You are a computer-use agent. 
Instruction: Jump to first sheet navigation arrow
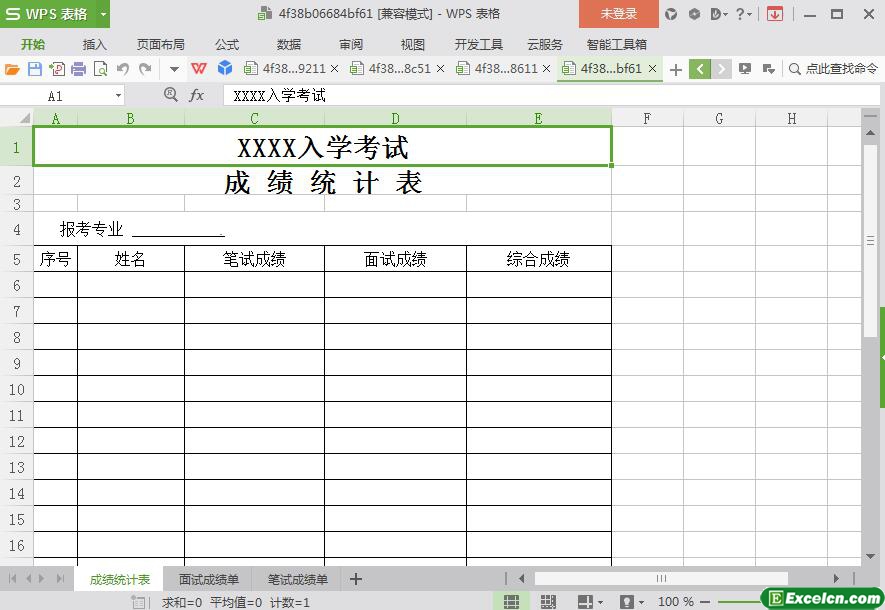click(12, 578)
